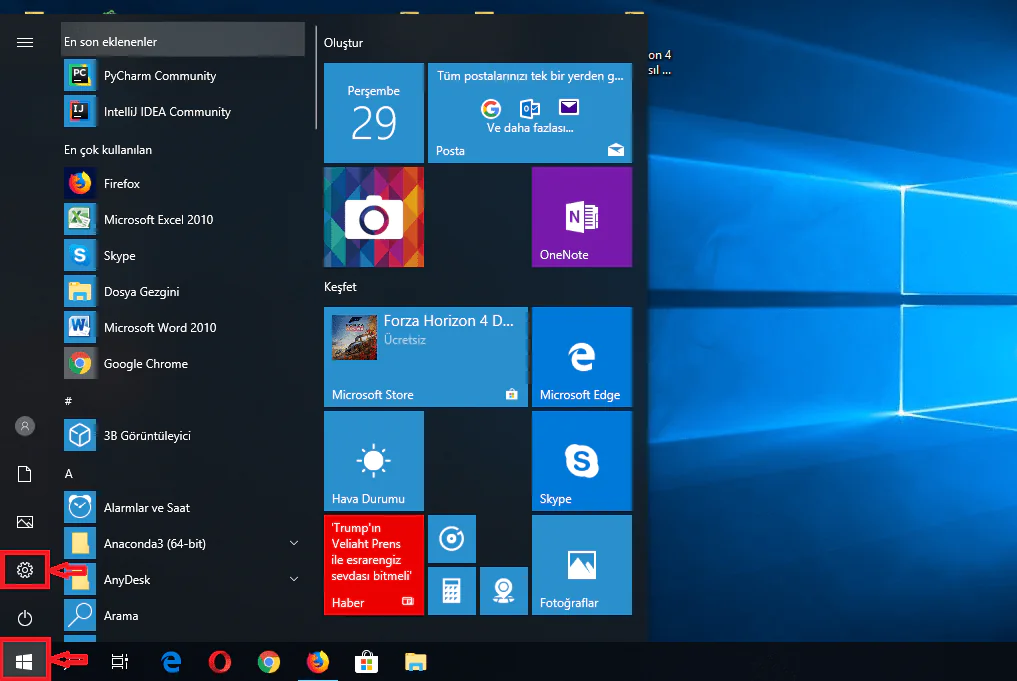Open Task View from the taskbar

[120, 661]
